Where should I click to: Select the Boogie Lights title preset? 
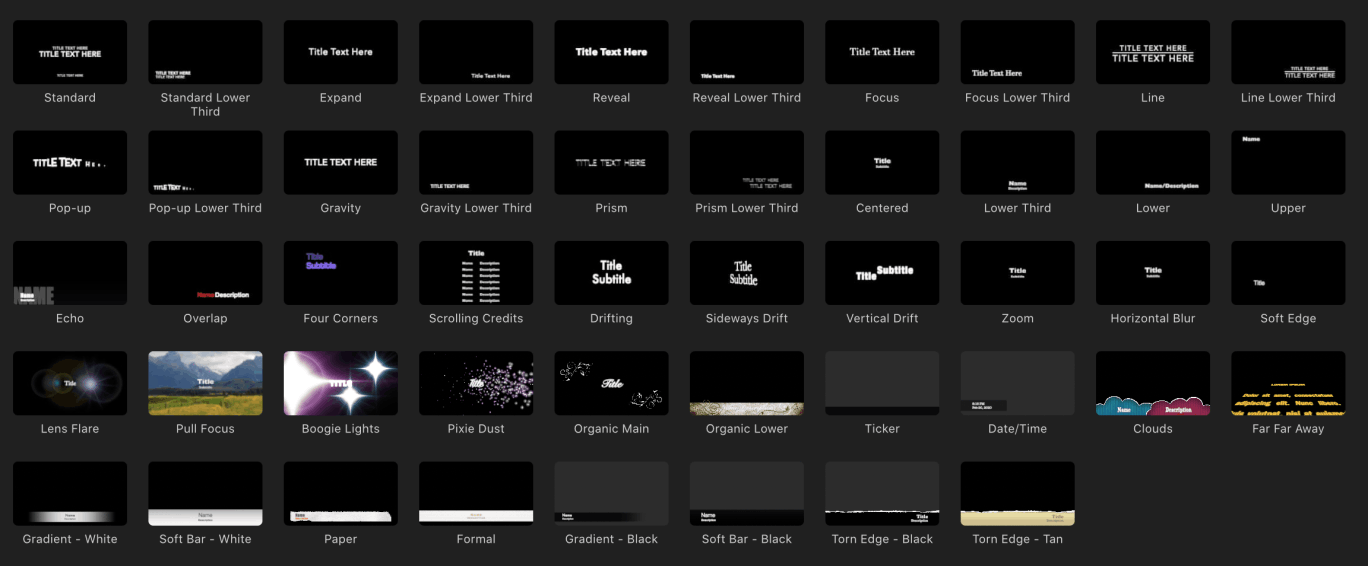[x=341, y=383]
